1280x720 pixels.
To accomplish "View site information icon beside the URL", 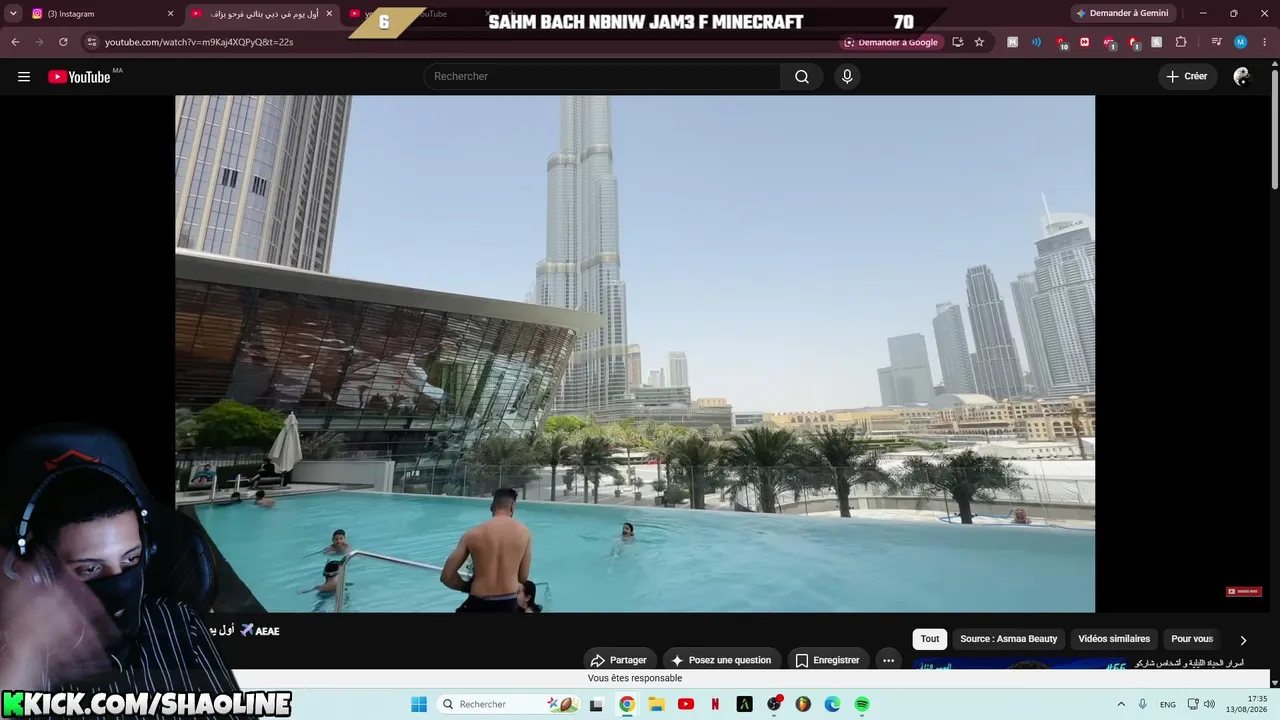I will pos(91,42).
